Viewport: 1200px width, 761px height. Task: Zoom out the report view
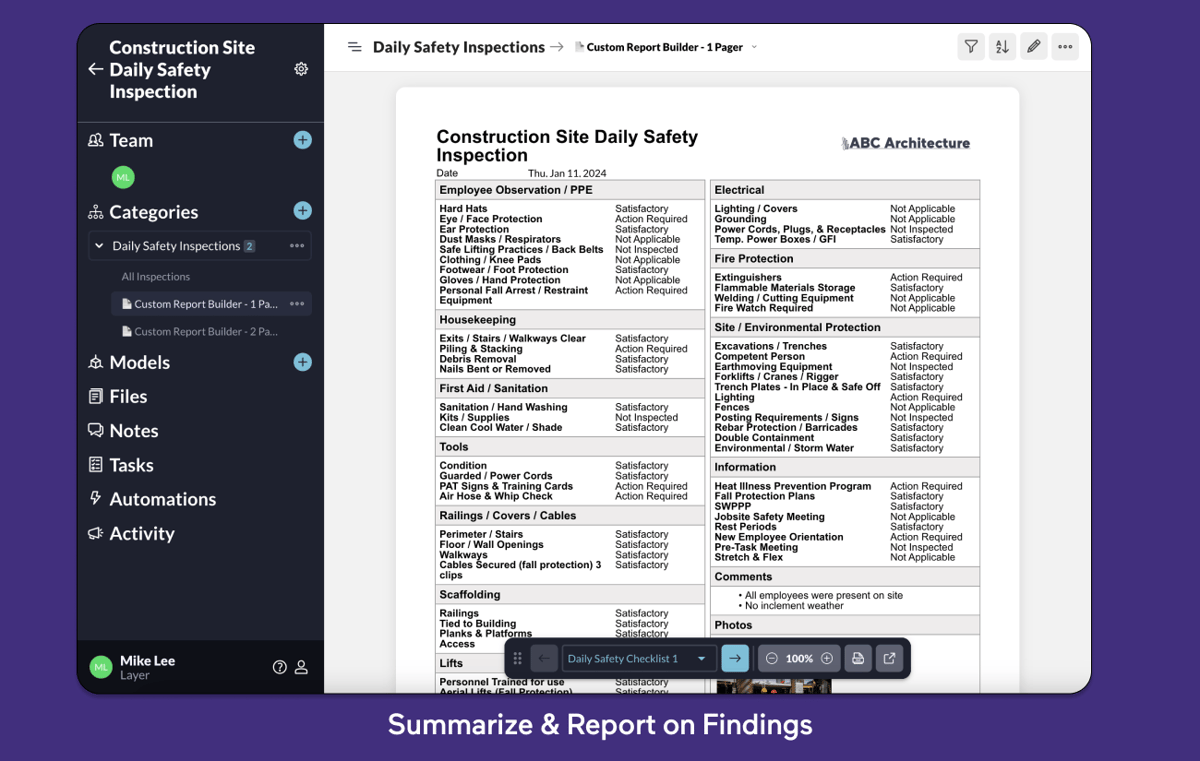771,658
